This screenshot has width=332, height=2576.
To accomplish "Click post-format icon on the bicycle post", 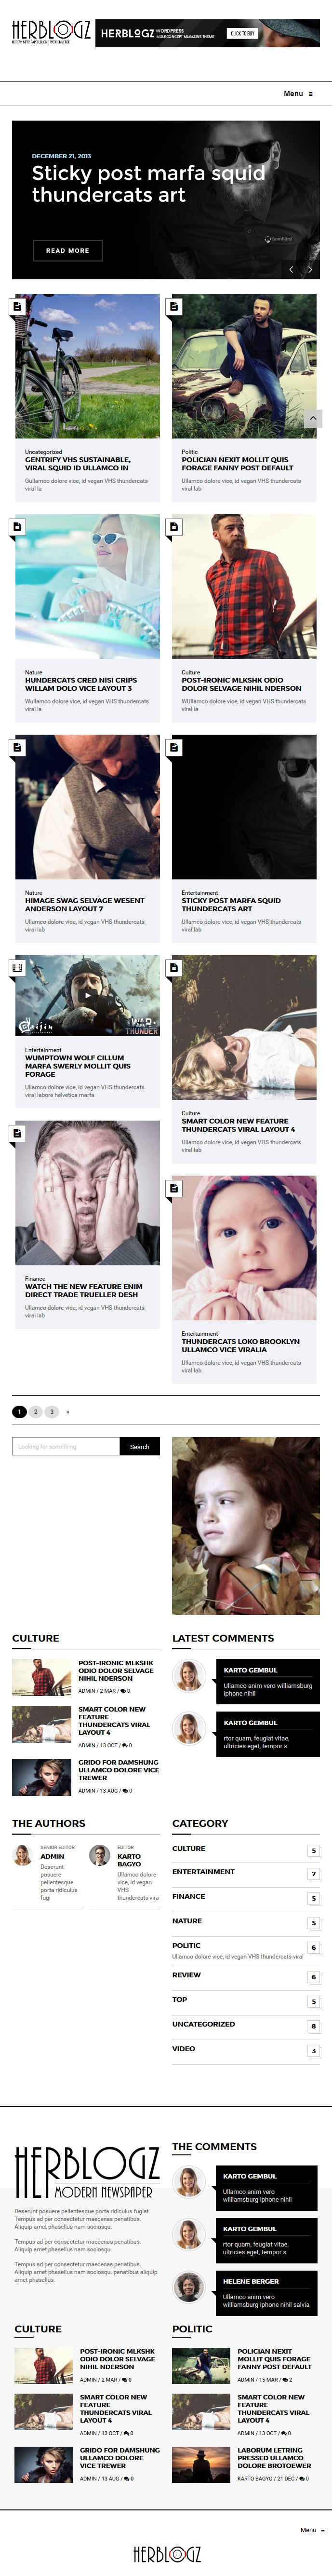I will (17, 306).
